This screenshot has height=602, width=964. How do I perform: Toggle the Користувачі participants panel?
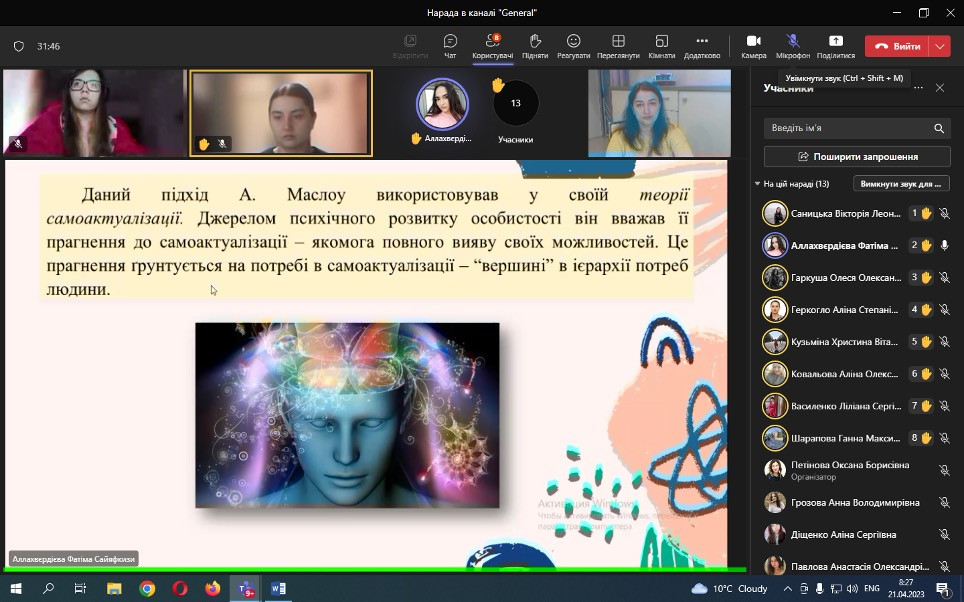click(492, 45)
